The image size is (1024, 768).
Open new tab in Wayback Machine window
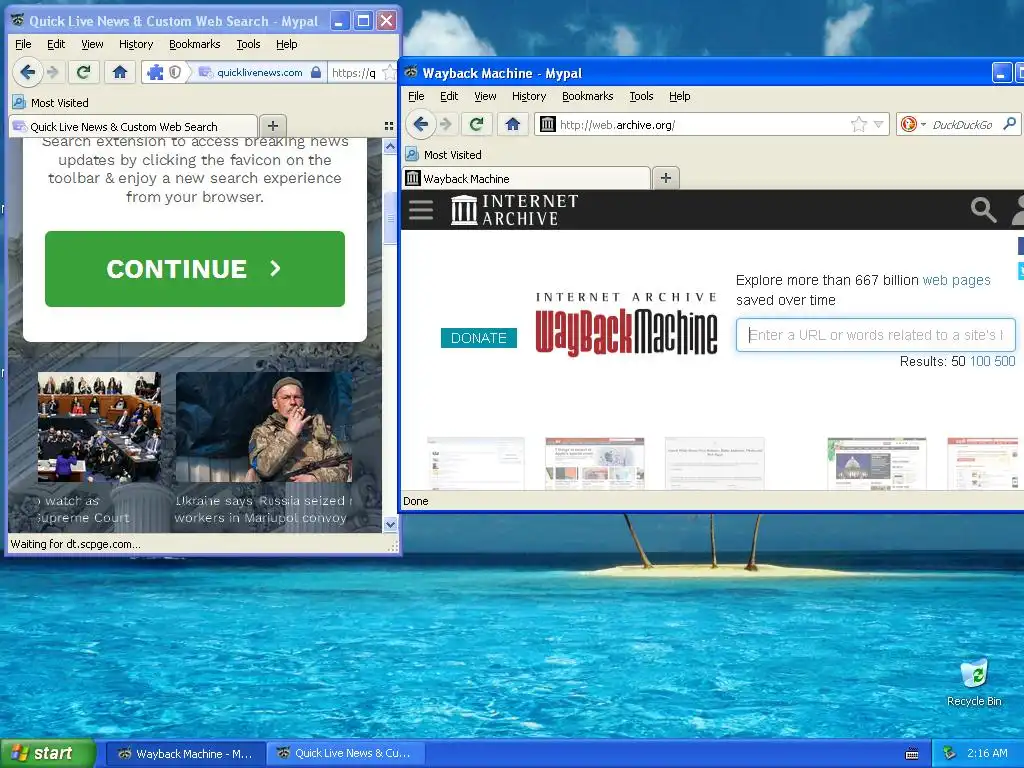(x=666, y=178)
